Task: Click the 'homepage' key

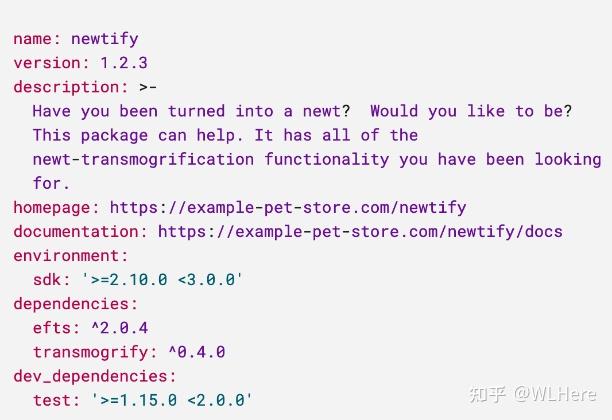Action: pyautogui.click(x=52, y=208)
